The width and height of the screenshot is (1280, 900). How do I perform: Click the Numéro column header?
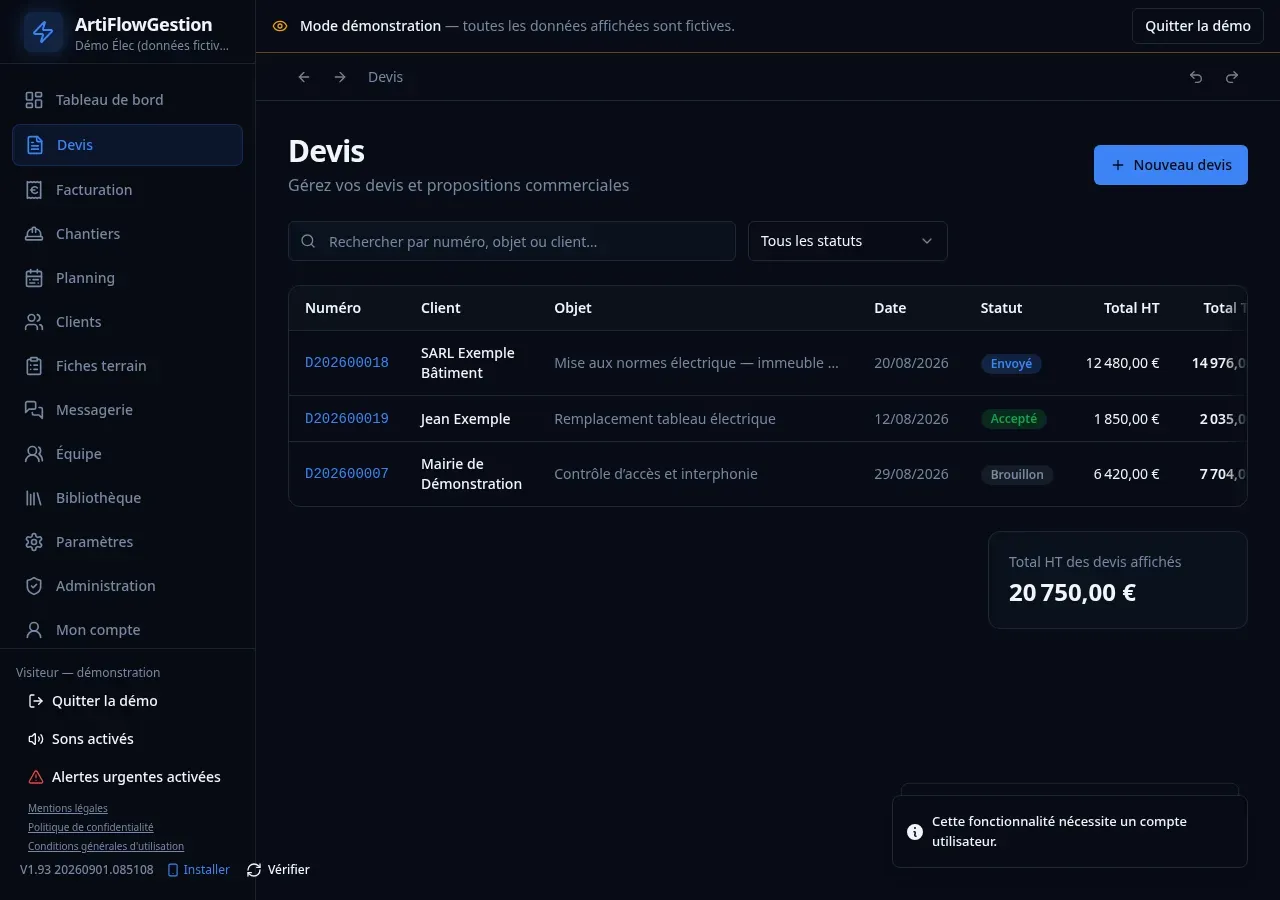(333, 308)
